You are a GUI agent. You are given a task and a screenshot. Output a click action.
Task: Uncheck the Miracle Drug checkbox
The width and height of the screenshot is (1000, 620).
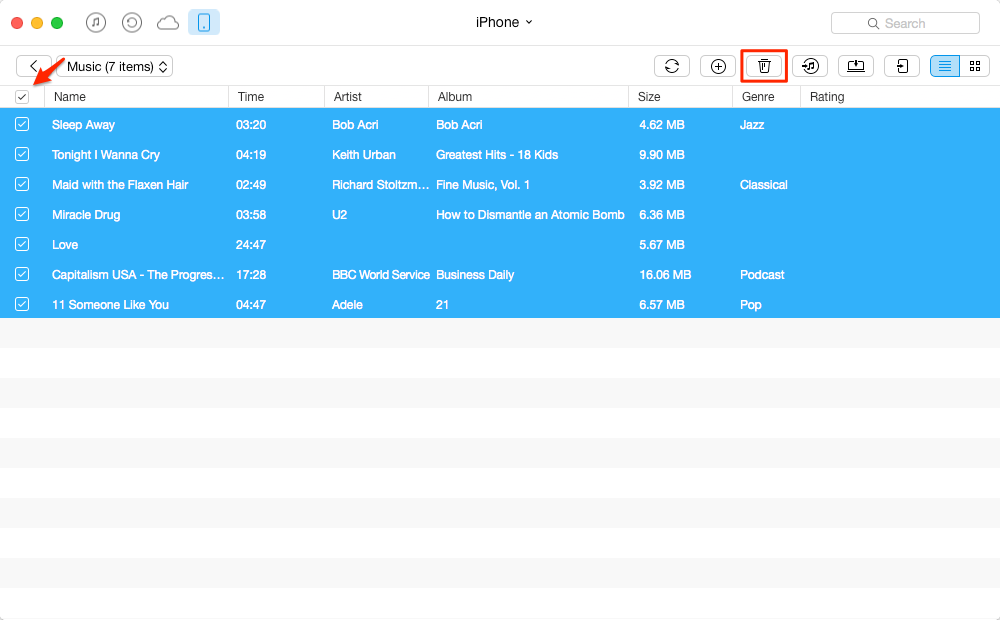point(22,214)
